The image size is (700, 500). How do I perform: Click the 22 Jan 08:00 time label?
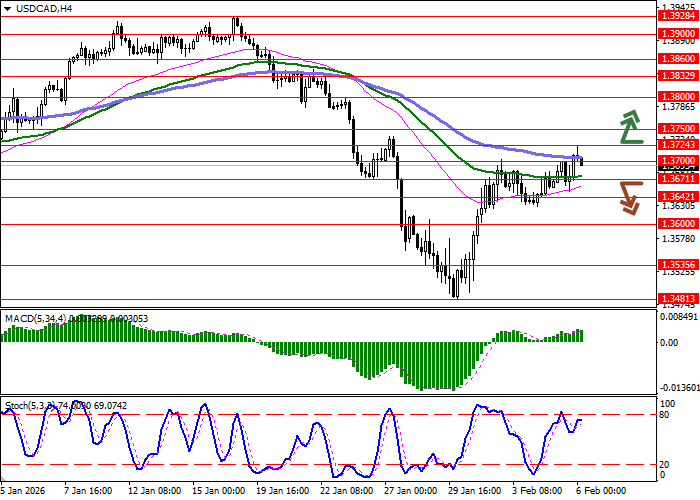pyautogui.click(x=347, y=491)
